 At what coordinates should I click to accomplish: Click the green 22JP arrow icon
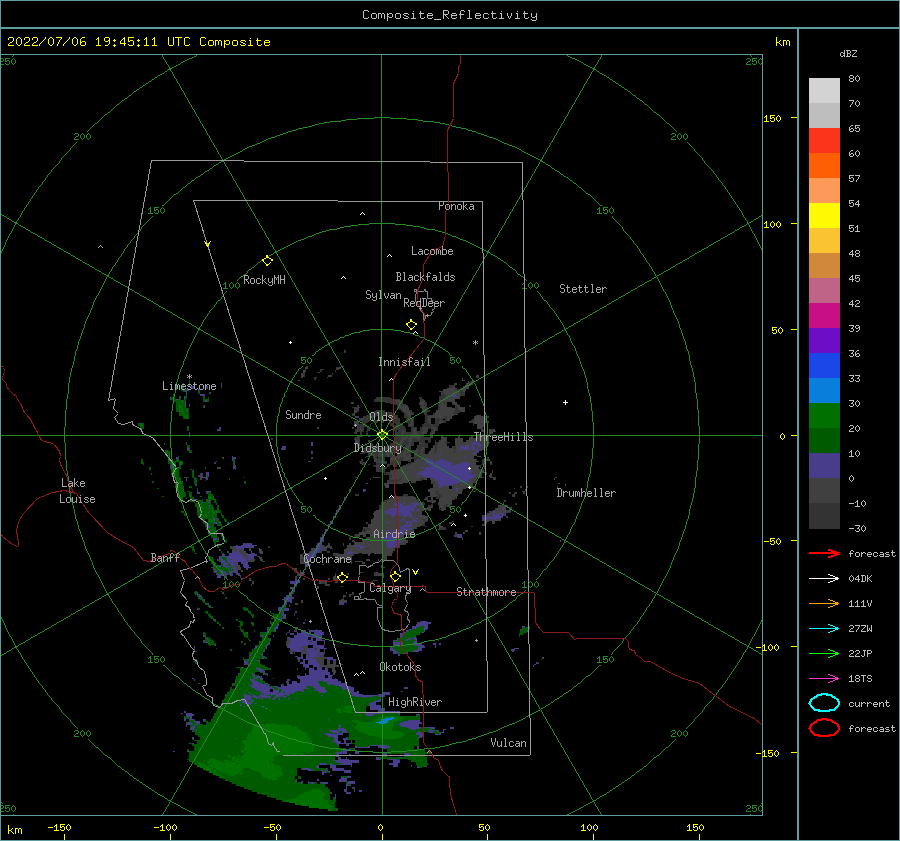(824, 653)
